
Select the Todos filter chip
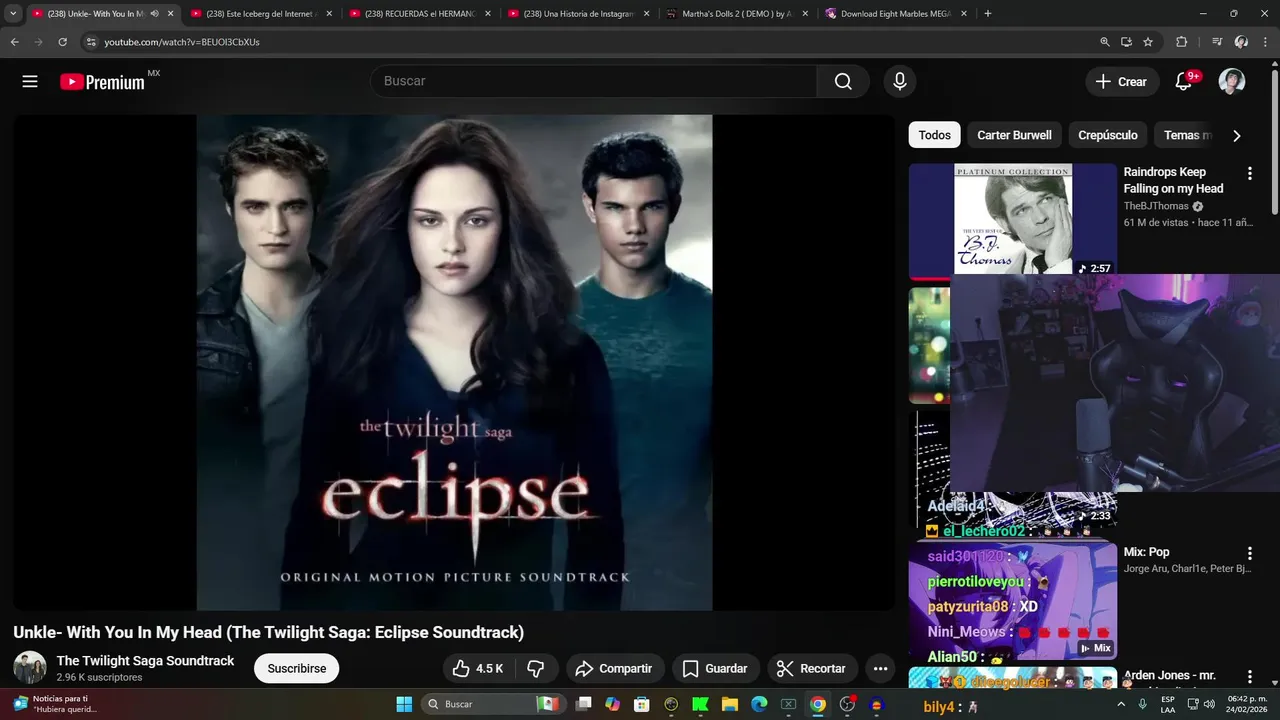[935, 135]
